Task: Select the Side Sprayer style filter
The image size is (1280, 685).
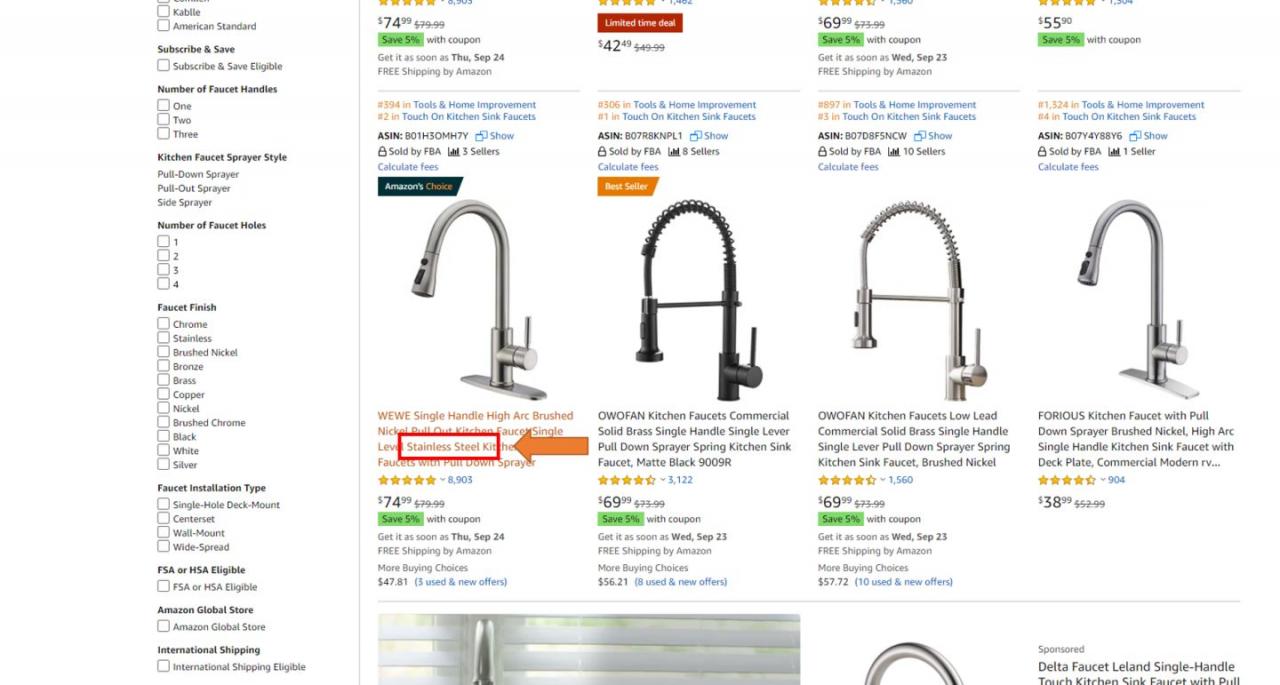Action: click(x=185, y=202)
